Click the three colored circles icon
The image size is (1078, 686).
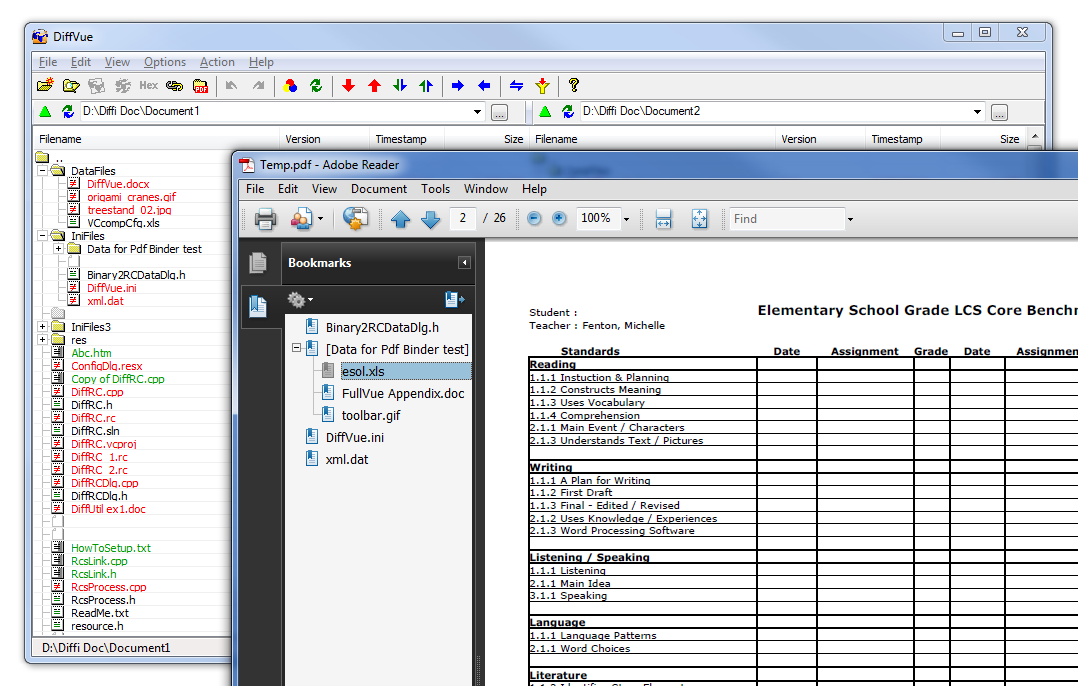[290, 85]
